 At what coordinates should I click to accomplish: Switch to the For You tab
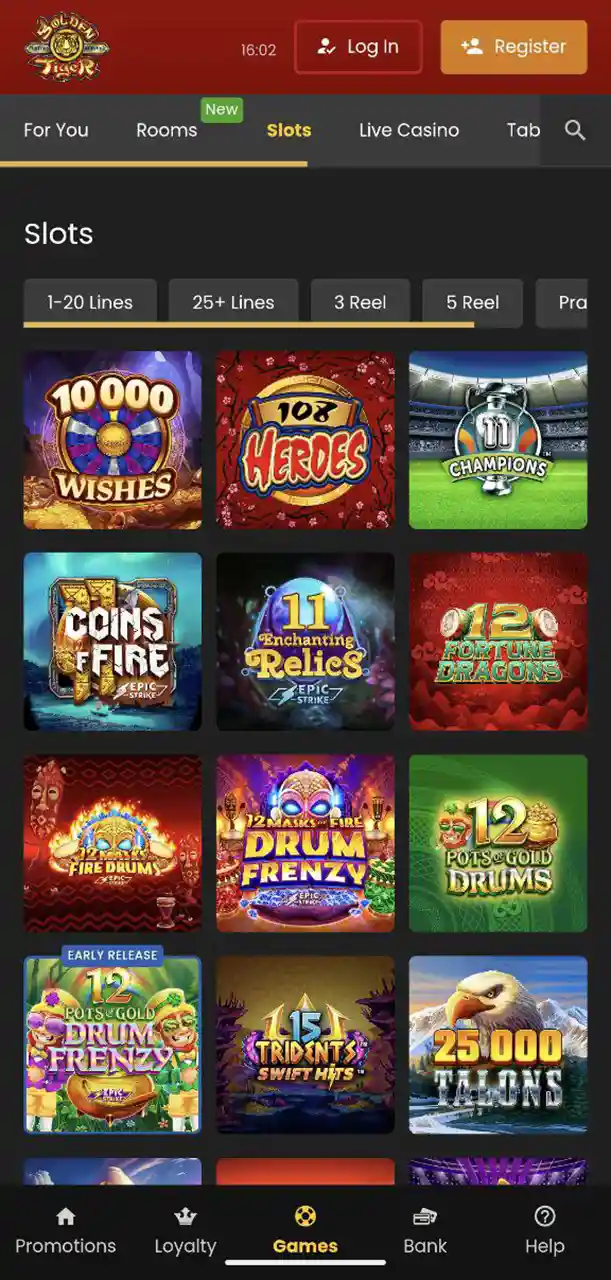tap(56, 130)
